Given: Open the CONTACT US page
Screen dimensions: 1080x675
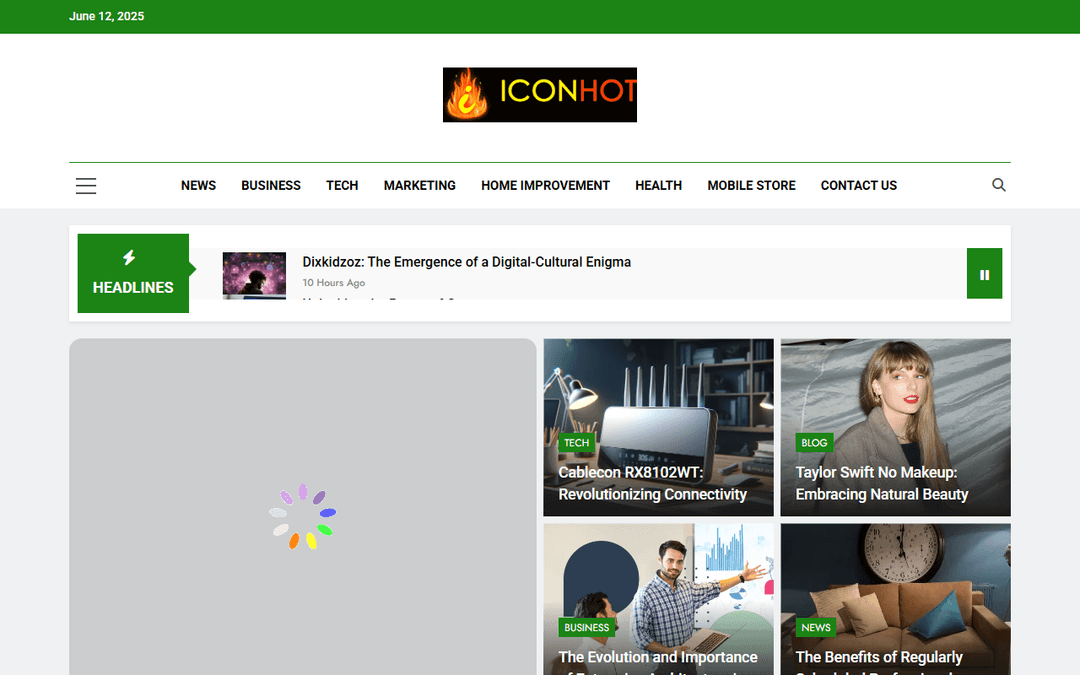Looking at the screenshot, I should coord(859,186).
